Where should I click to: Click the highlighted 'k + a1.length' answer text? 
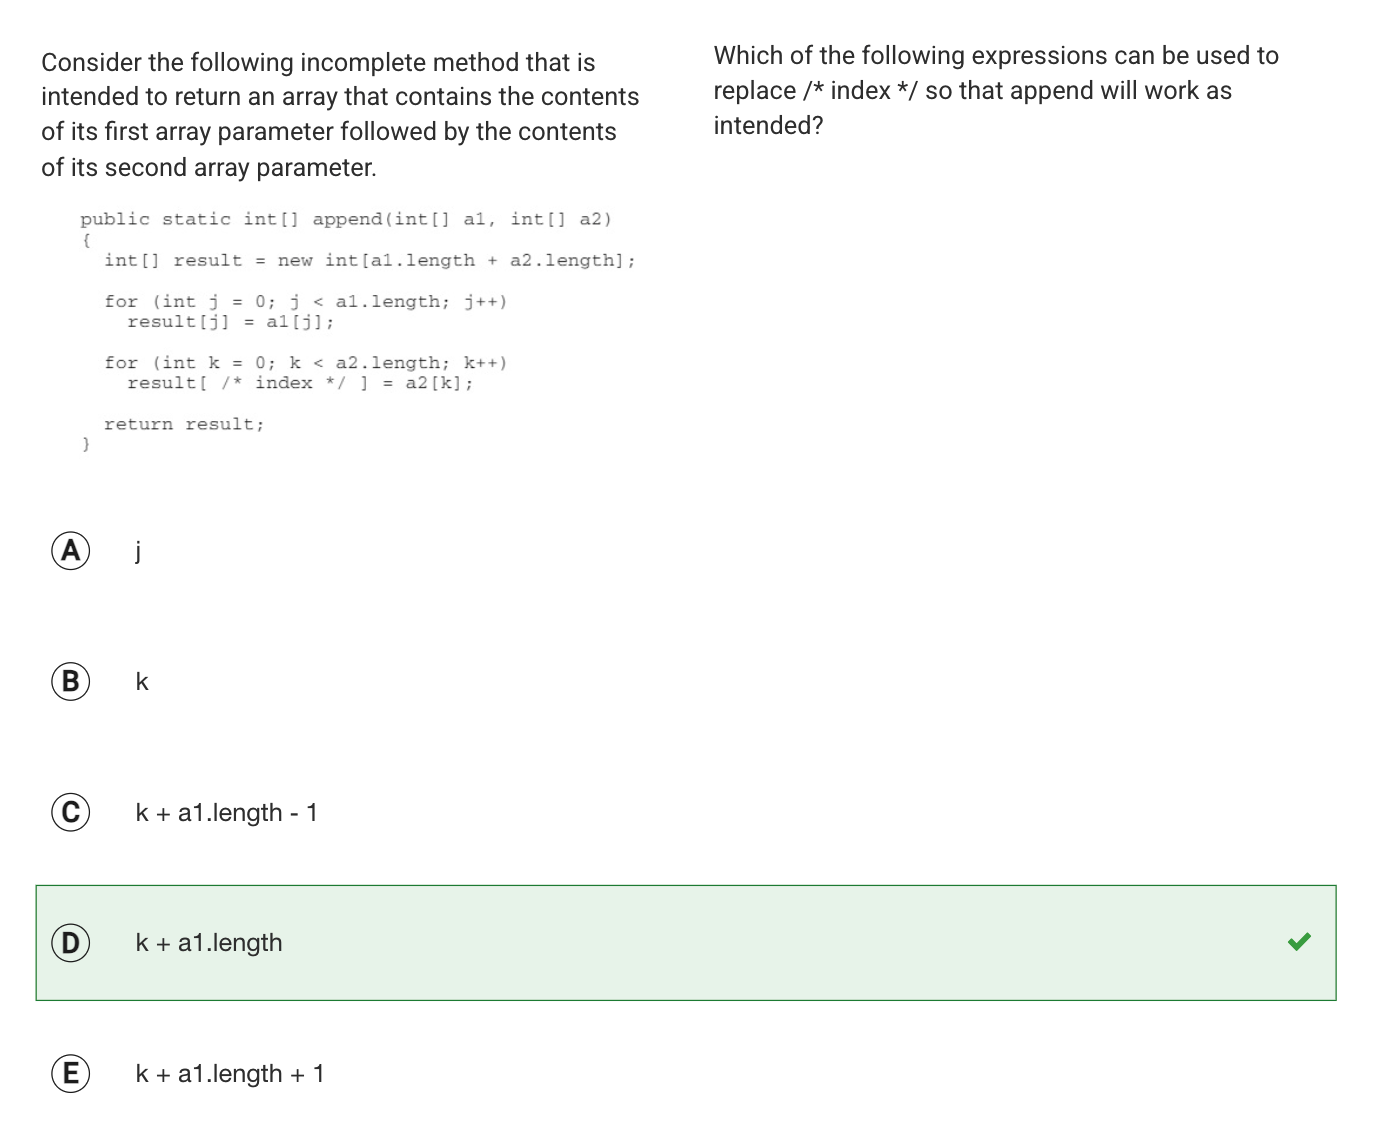click(x=209, y=943)
